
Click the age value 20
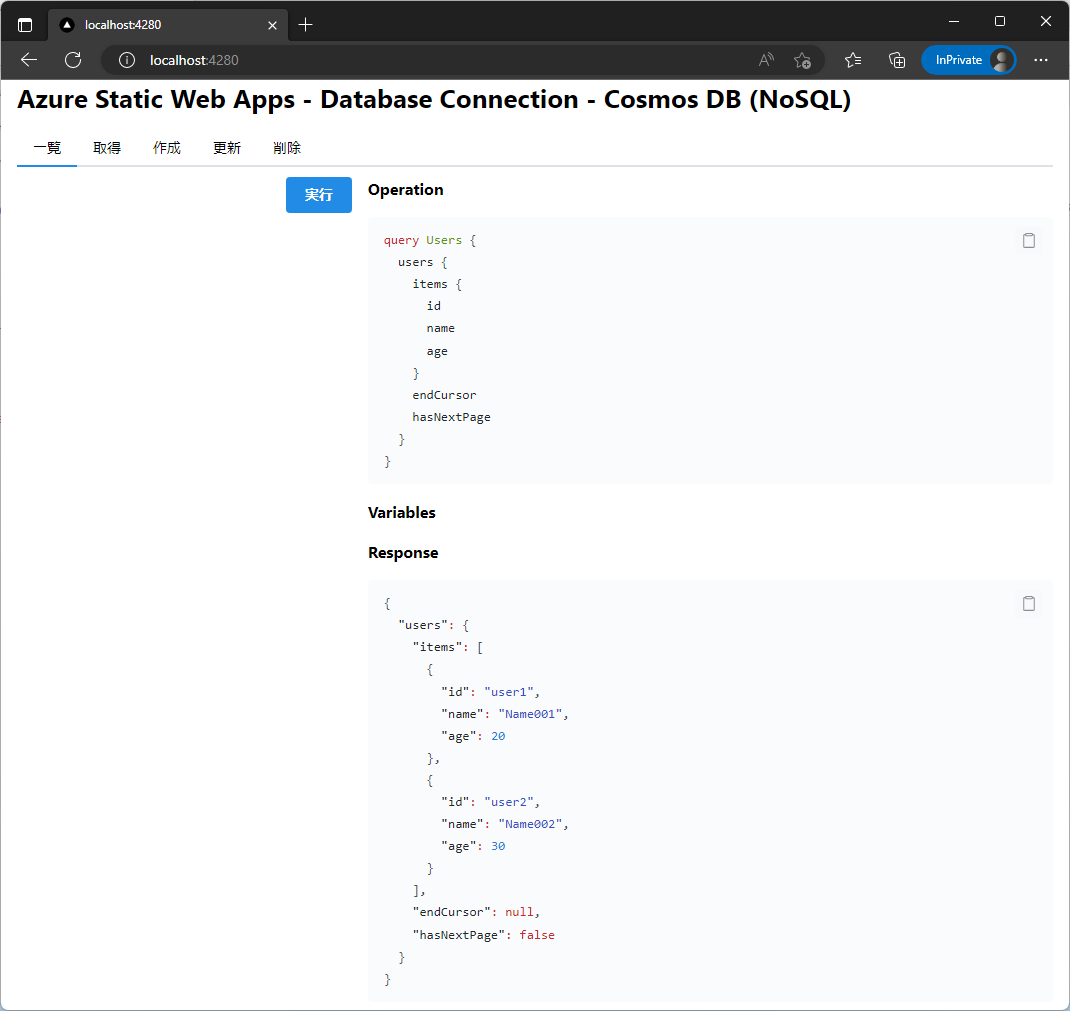click(x=498, y=736)
